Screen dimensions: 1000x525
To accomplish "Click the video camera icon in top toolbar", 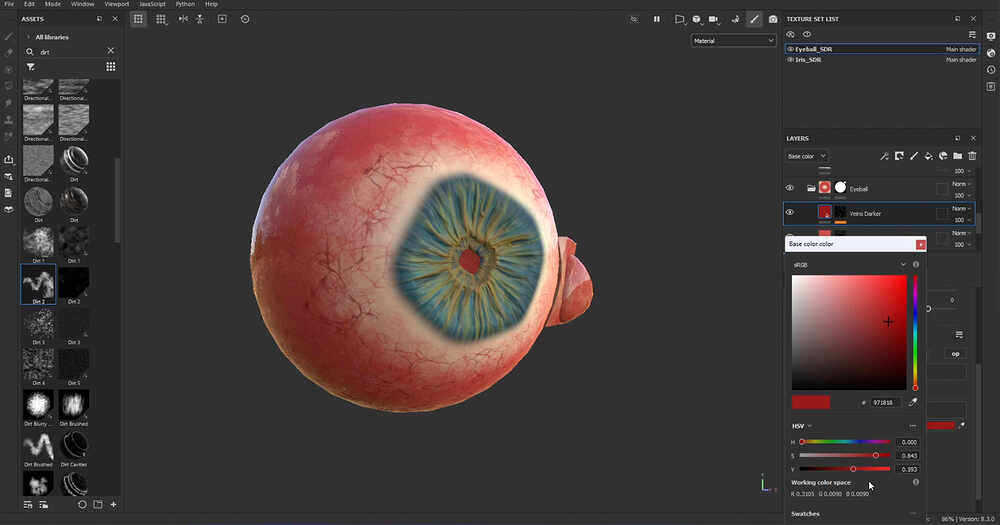I will (x=714, y=19).
